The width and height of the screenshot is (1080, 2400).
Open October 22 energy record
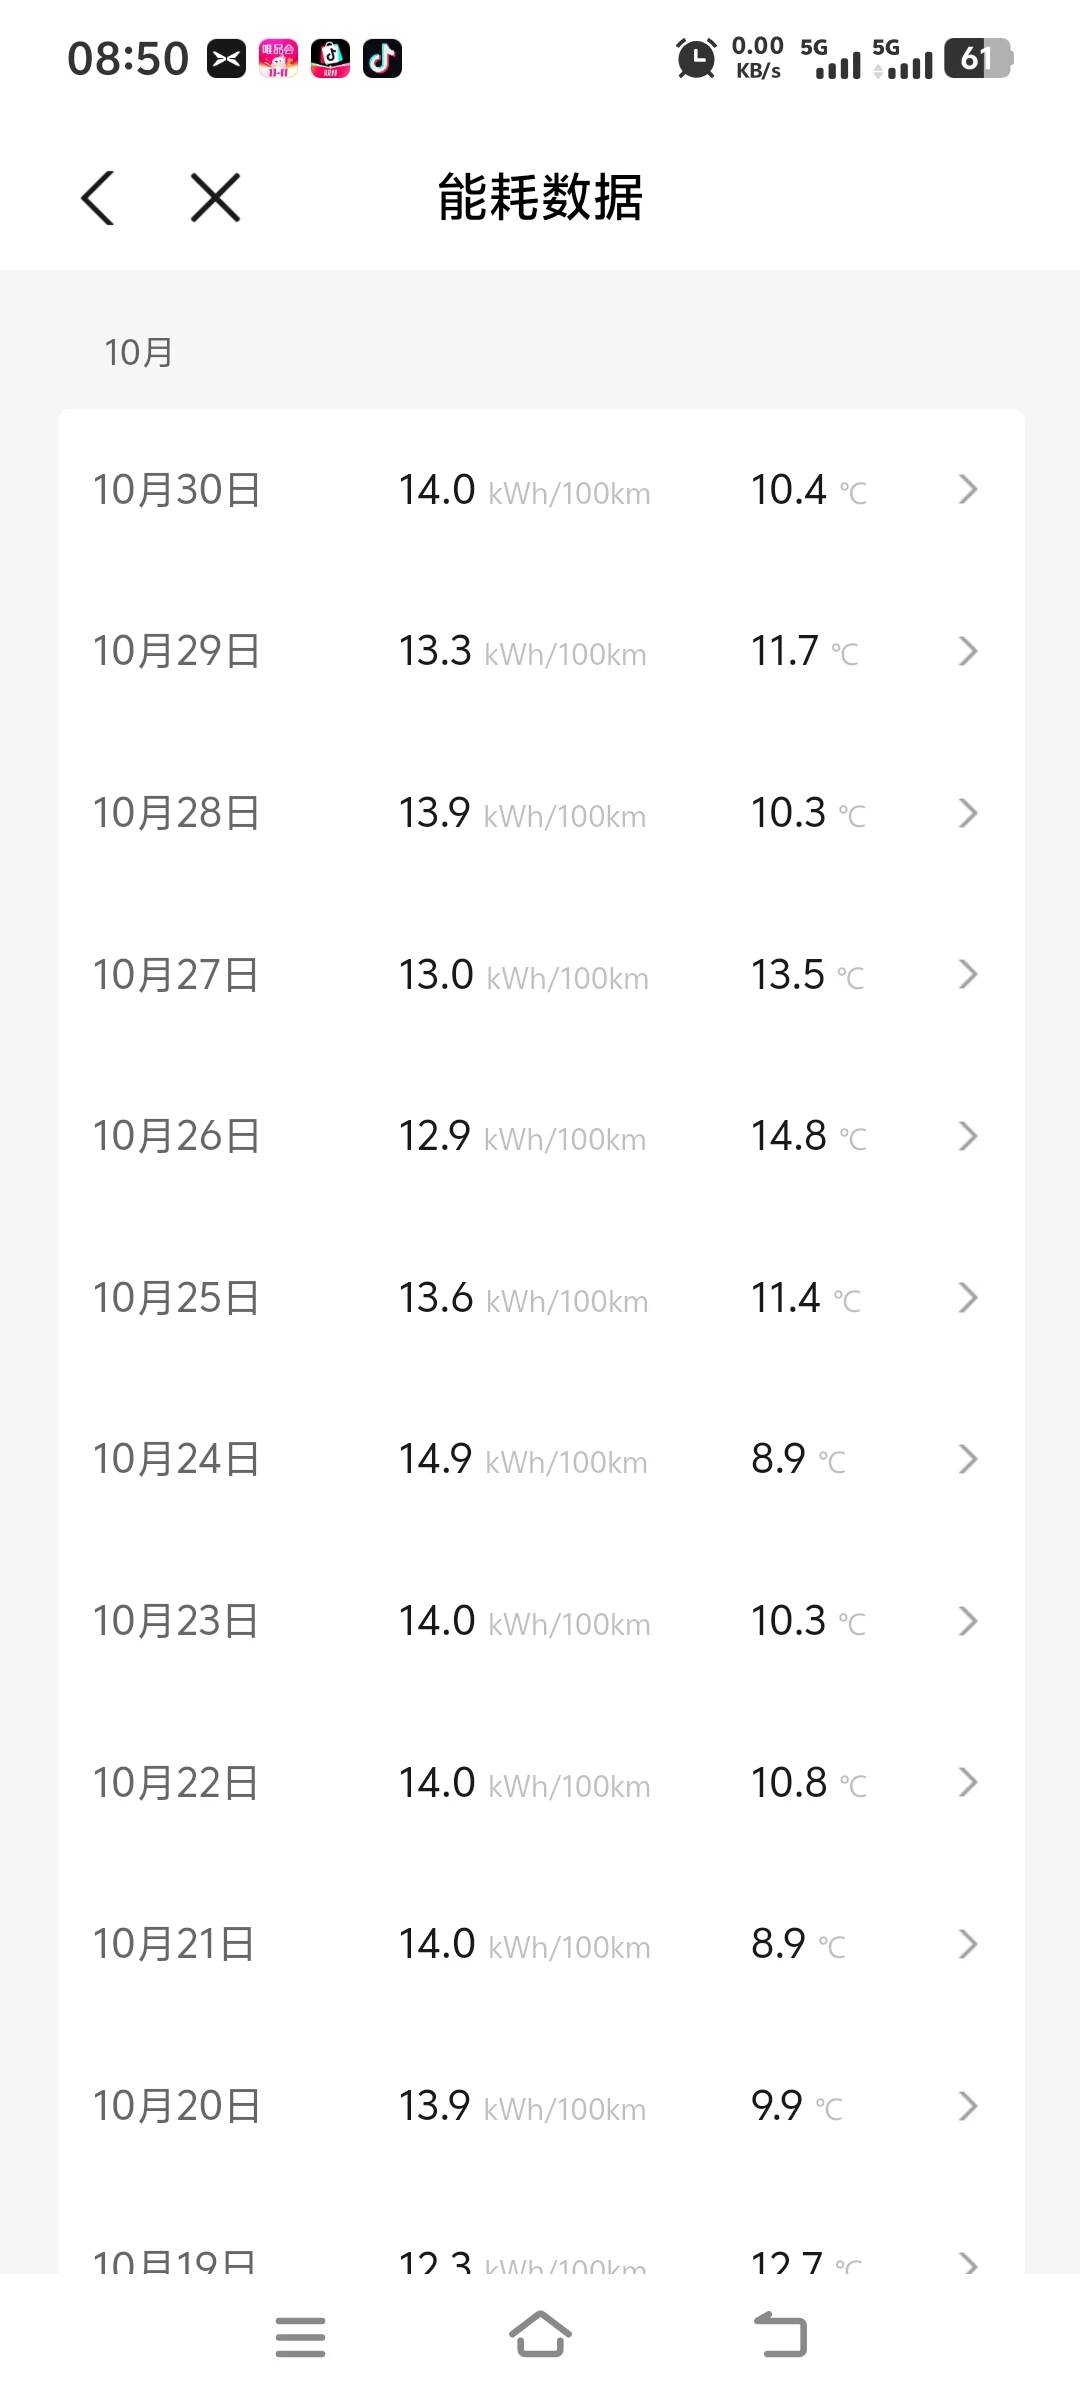point(540,1782)
